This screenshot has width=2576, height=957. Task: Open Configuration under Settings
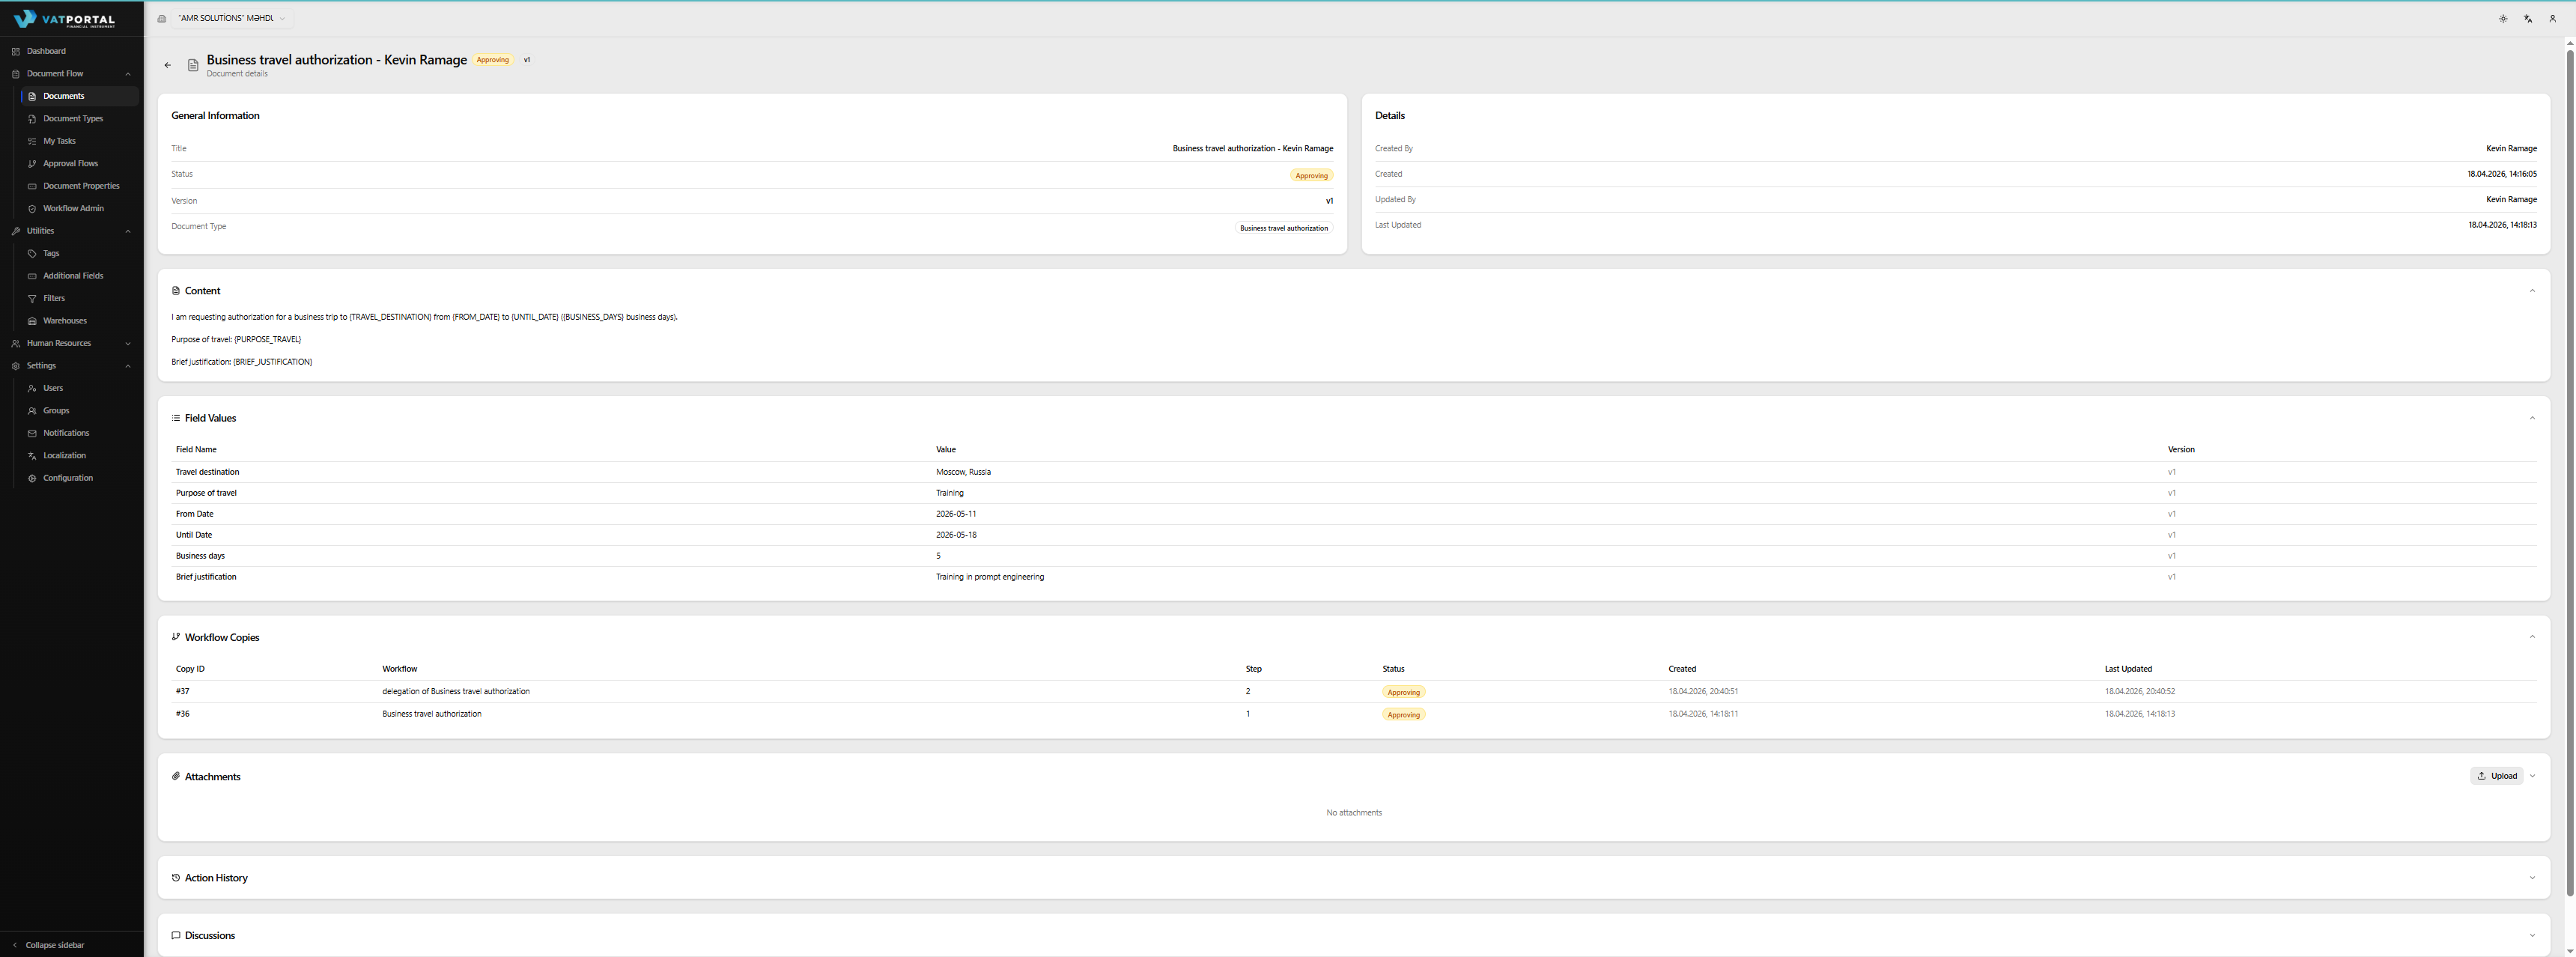coord(67,477)
